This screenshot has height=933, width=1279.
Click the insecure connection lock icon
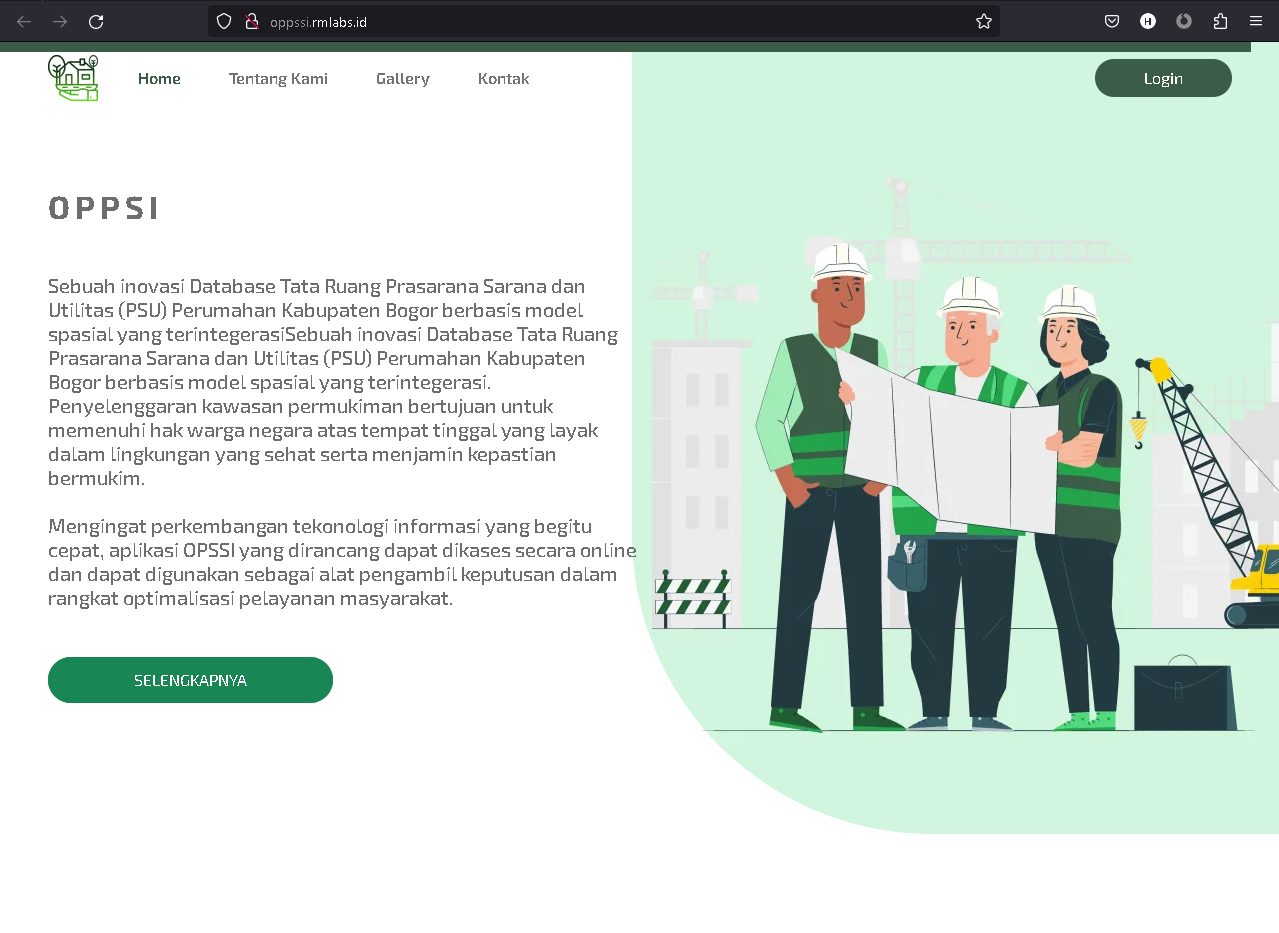tap(252, 21)
